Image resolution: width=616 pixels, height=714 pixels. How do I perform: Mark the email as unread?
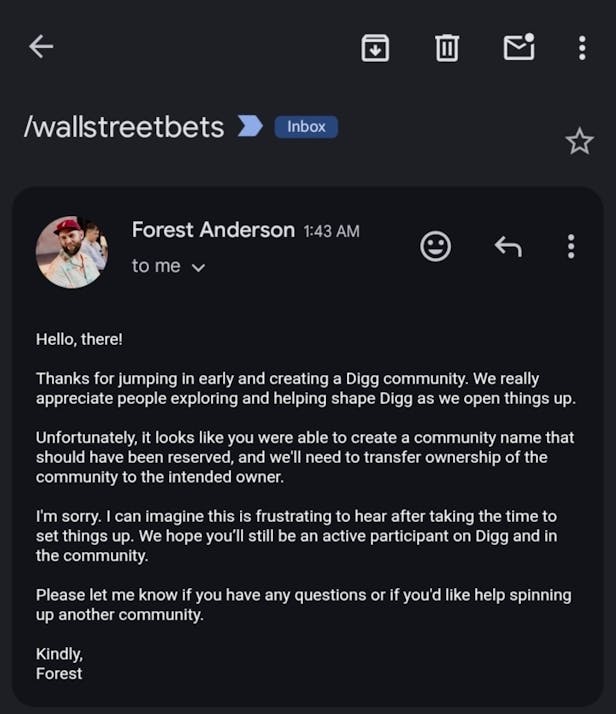(x=519, y=47)
